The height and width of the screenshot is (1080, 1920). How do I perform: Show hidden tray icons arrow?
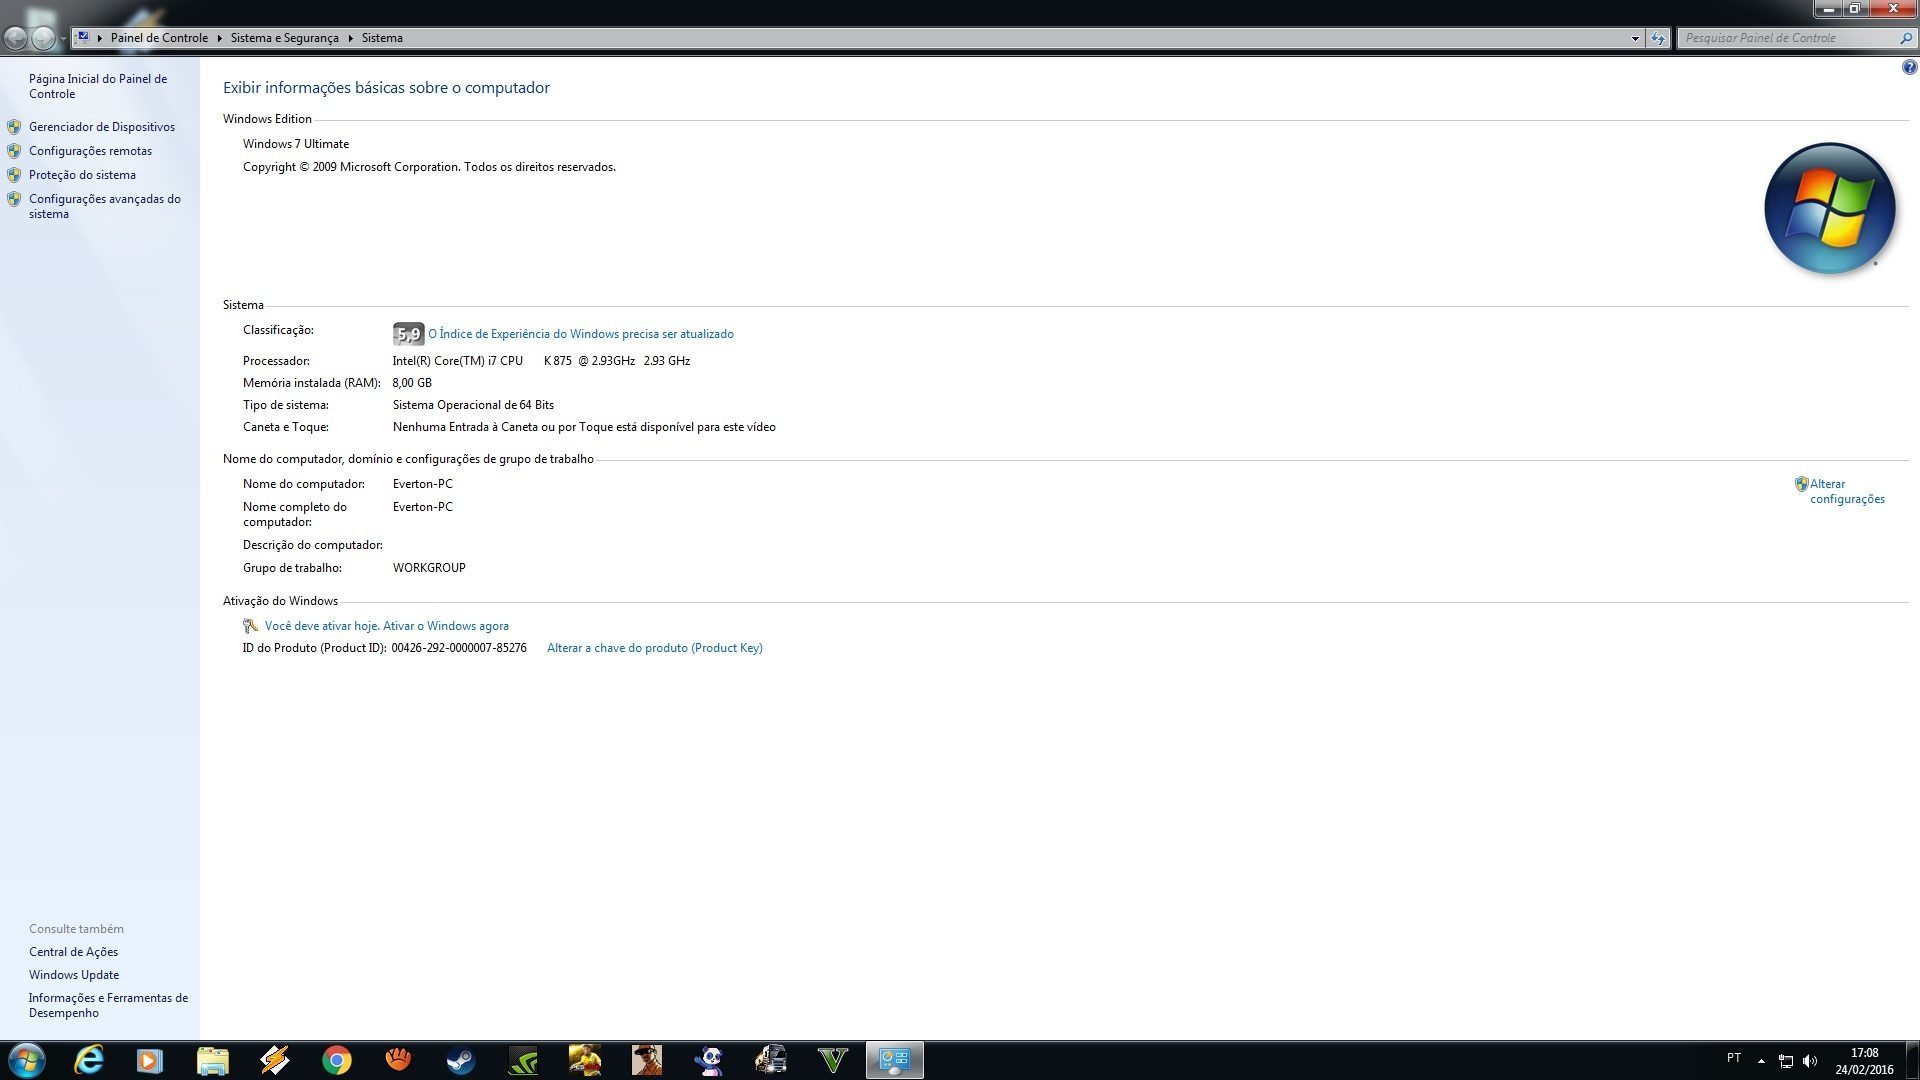(x=1761, y=1060)
